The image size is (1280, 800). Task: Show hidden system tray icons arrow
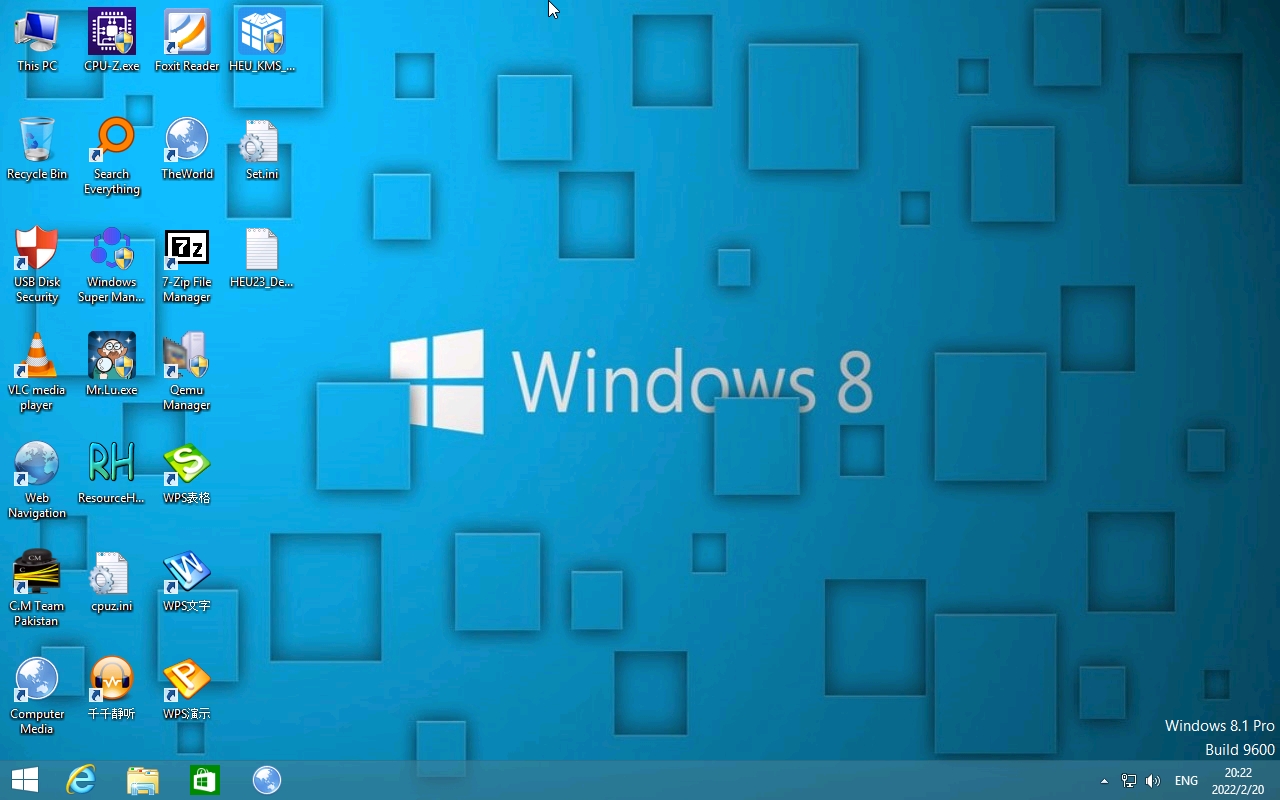pyautogui.click(x=1104, y=781)
